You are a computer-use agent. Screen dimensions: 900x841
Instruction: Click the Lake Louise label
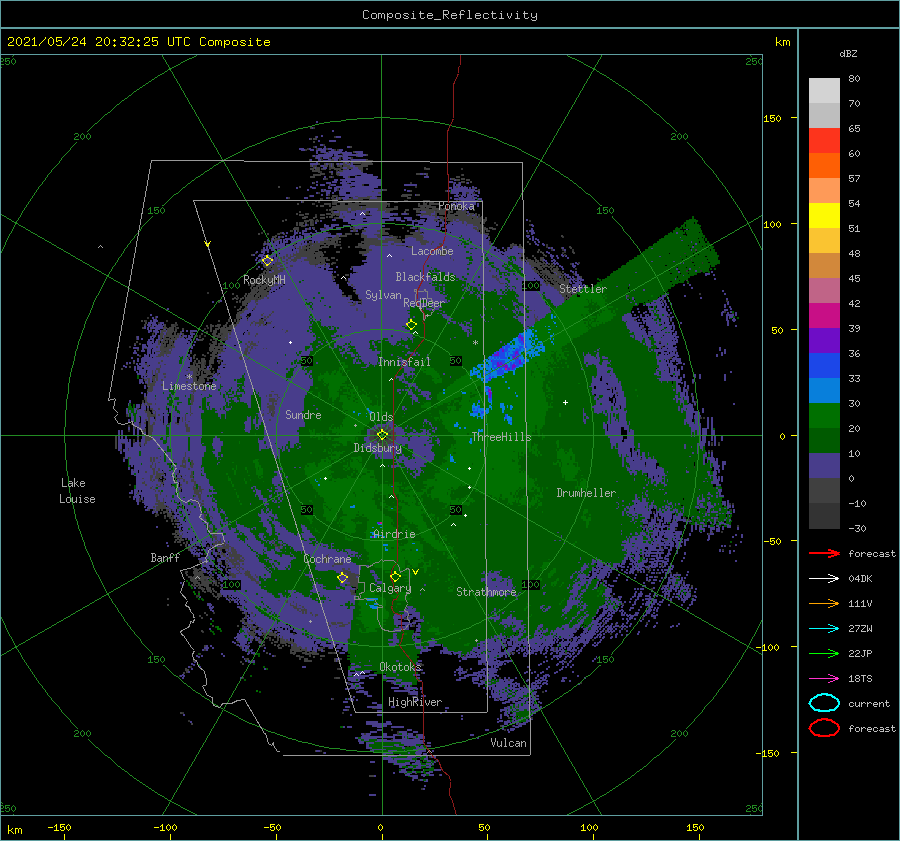point(77,491)
